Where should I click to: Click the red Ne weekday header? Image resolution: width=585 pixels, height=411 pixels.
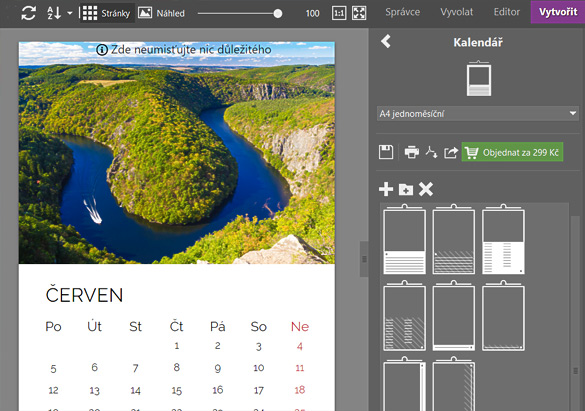pos(300,326)
